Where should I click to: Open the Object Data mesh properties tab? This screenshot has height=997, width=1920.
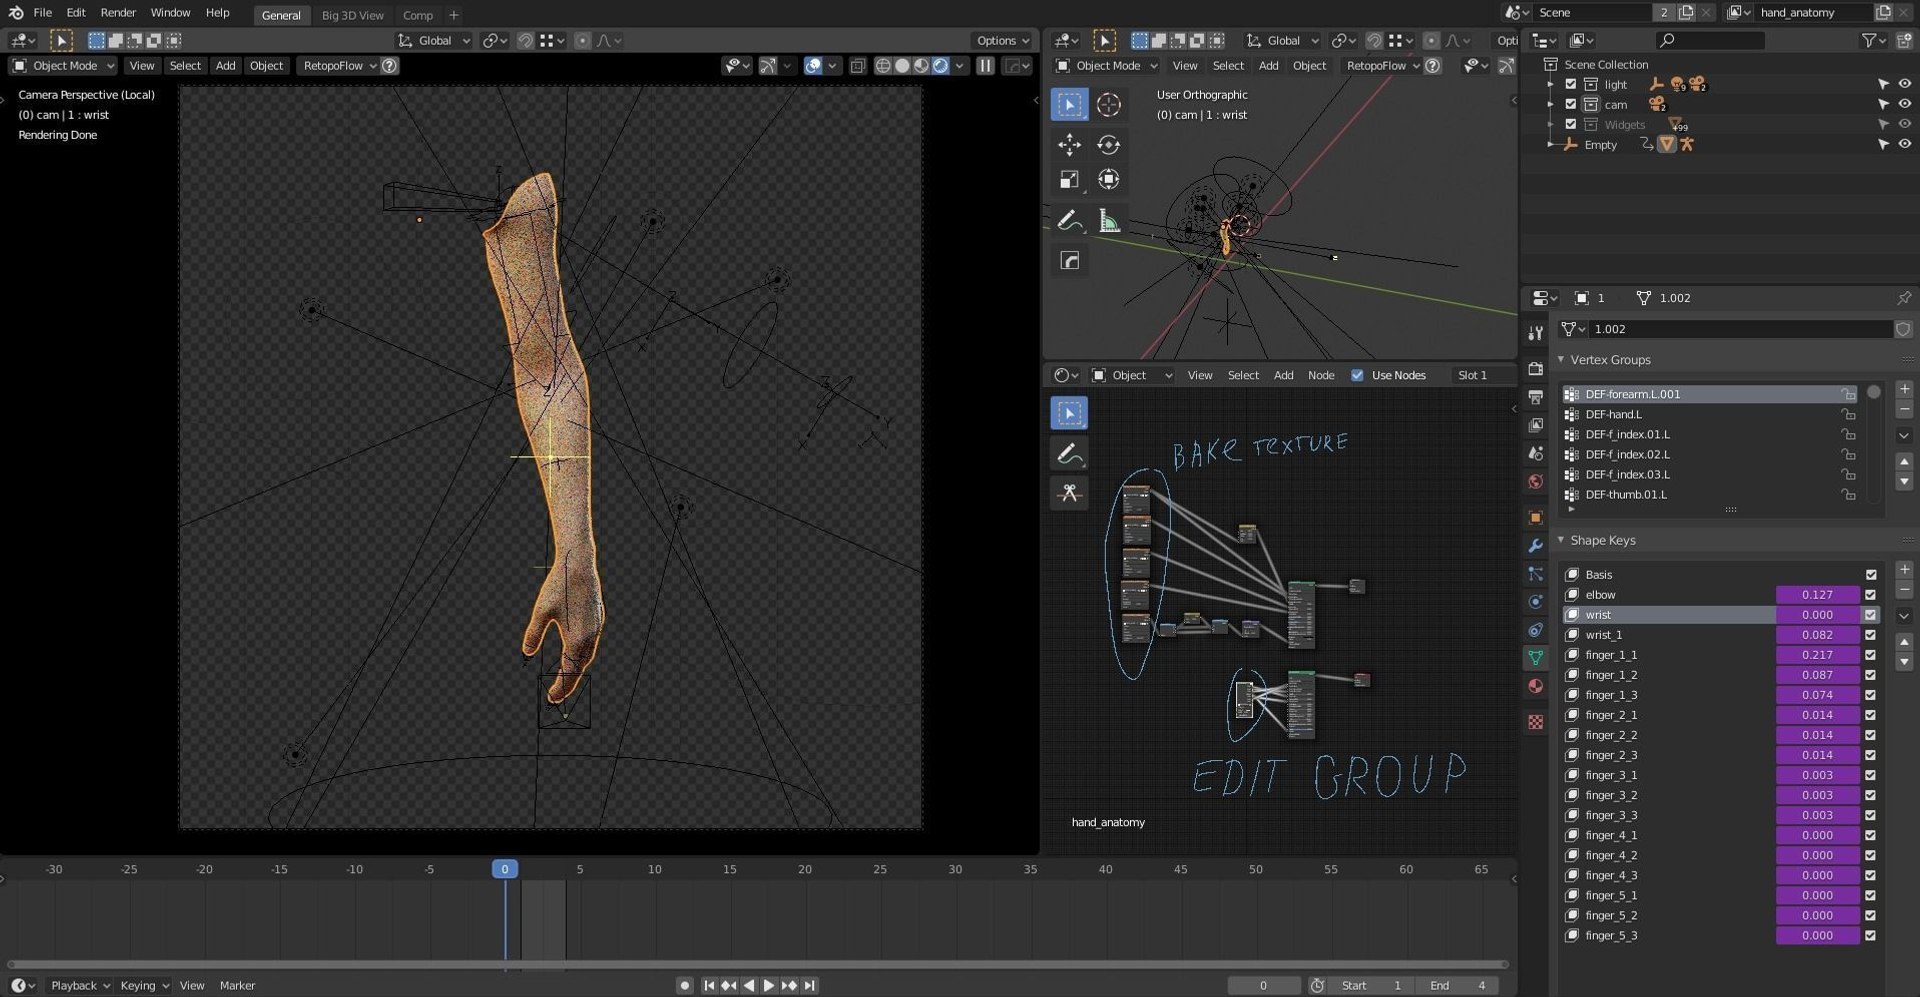point(1535,658)
